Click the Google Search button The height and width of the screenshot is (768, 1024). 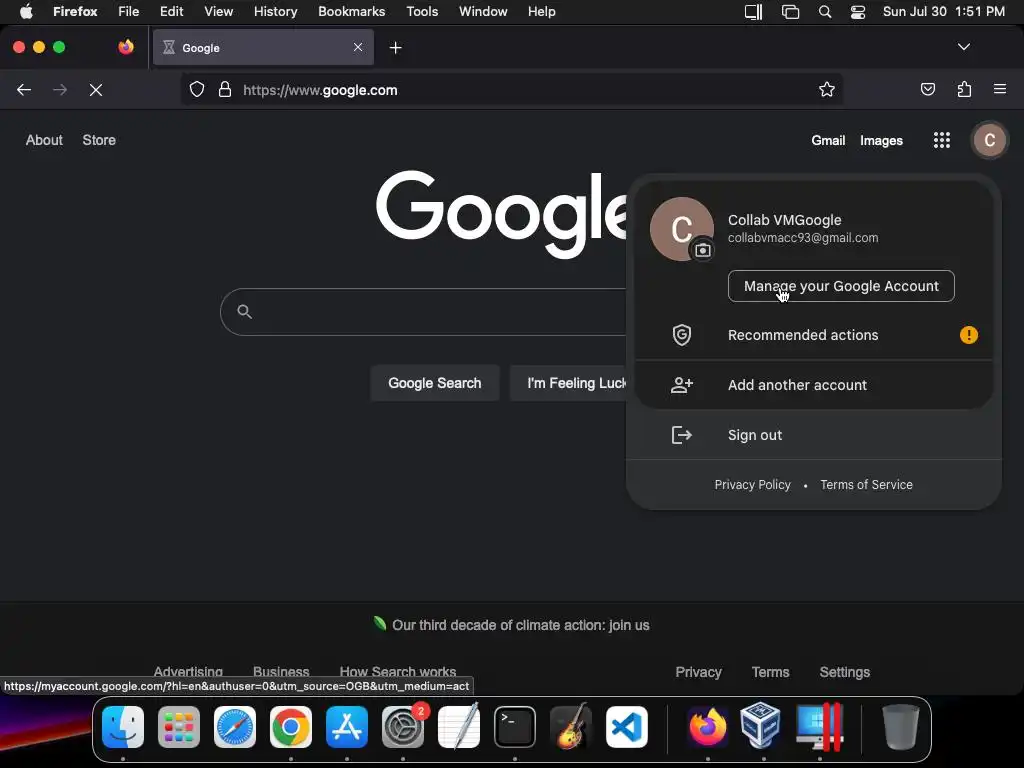(x=435, y=383)
